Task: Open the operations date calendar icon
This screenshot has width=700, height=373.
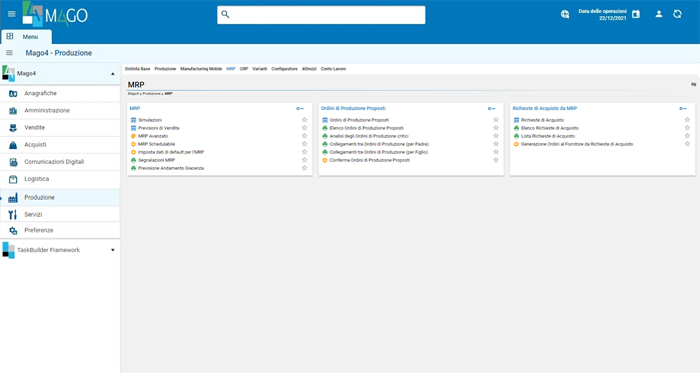Action: [x=636, y=14]
